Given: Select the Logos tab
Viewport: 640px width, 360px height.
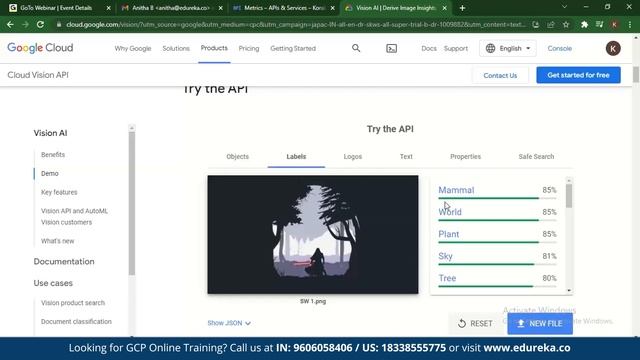Looking at the screenshot, I should point(353,156).
